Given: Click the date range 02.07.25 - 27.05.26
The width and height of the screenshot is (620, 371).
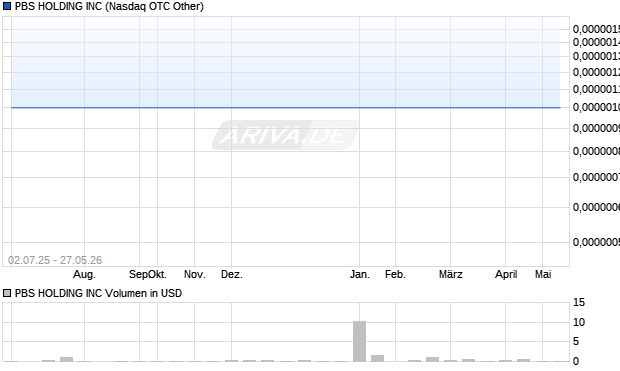Looking at the screenshot, I should coord(55,260).
